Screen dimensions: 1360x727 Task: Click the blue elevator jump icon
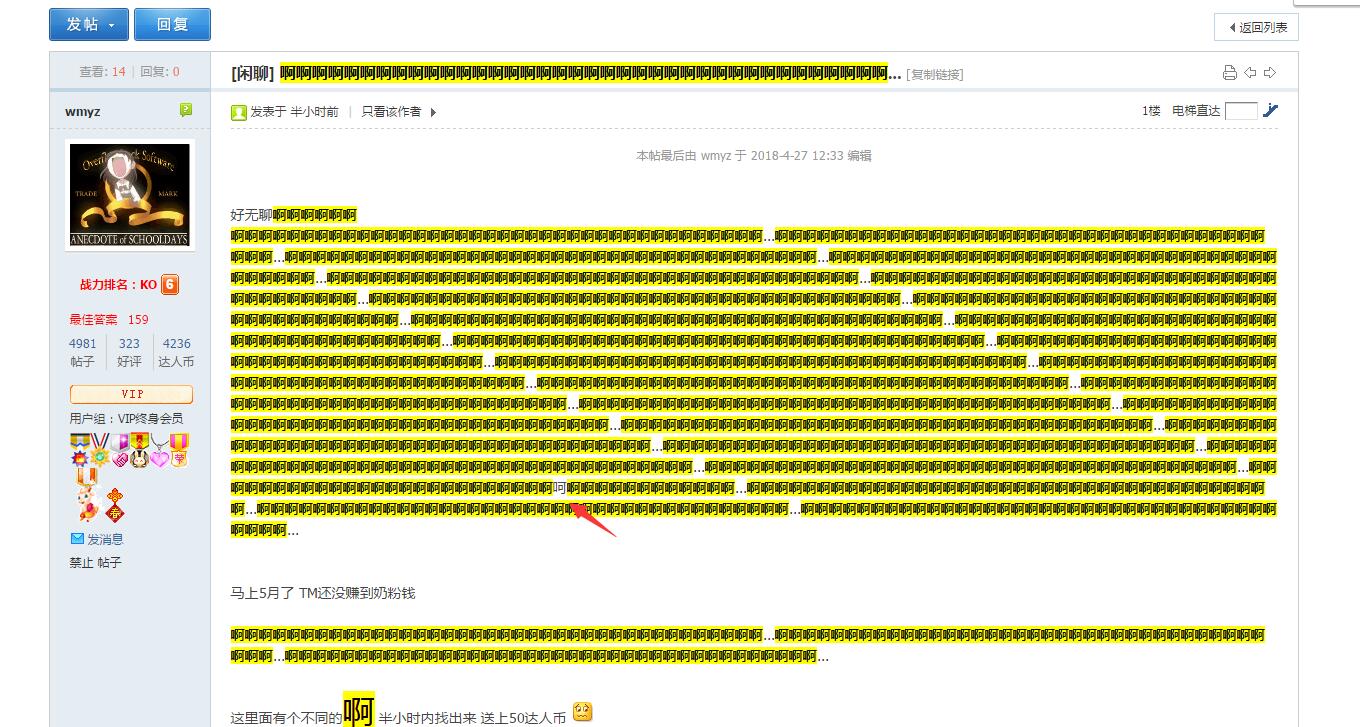[1270, 111]
